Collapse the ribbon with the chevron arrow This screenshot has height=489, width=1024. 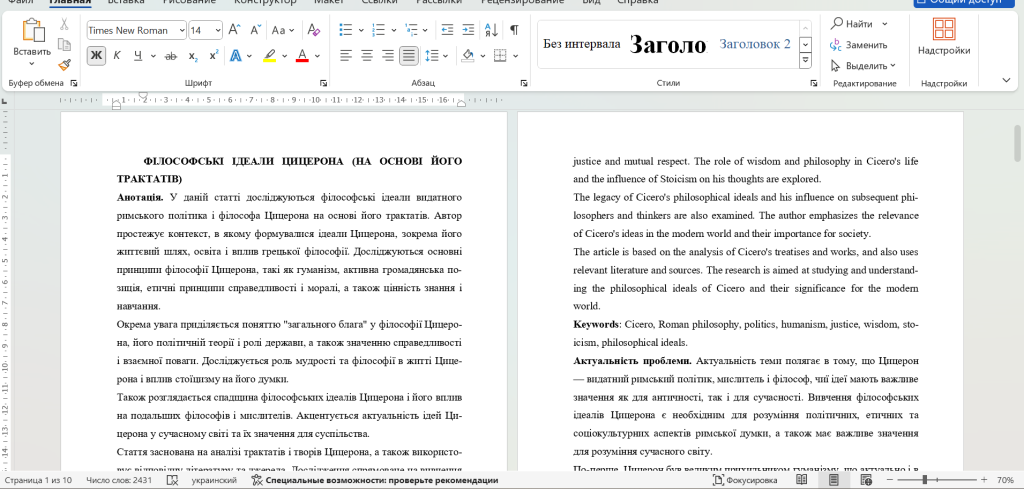pyautogui.click(x=1006, y=80)
